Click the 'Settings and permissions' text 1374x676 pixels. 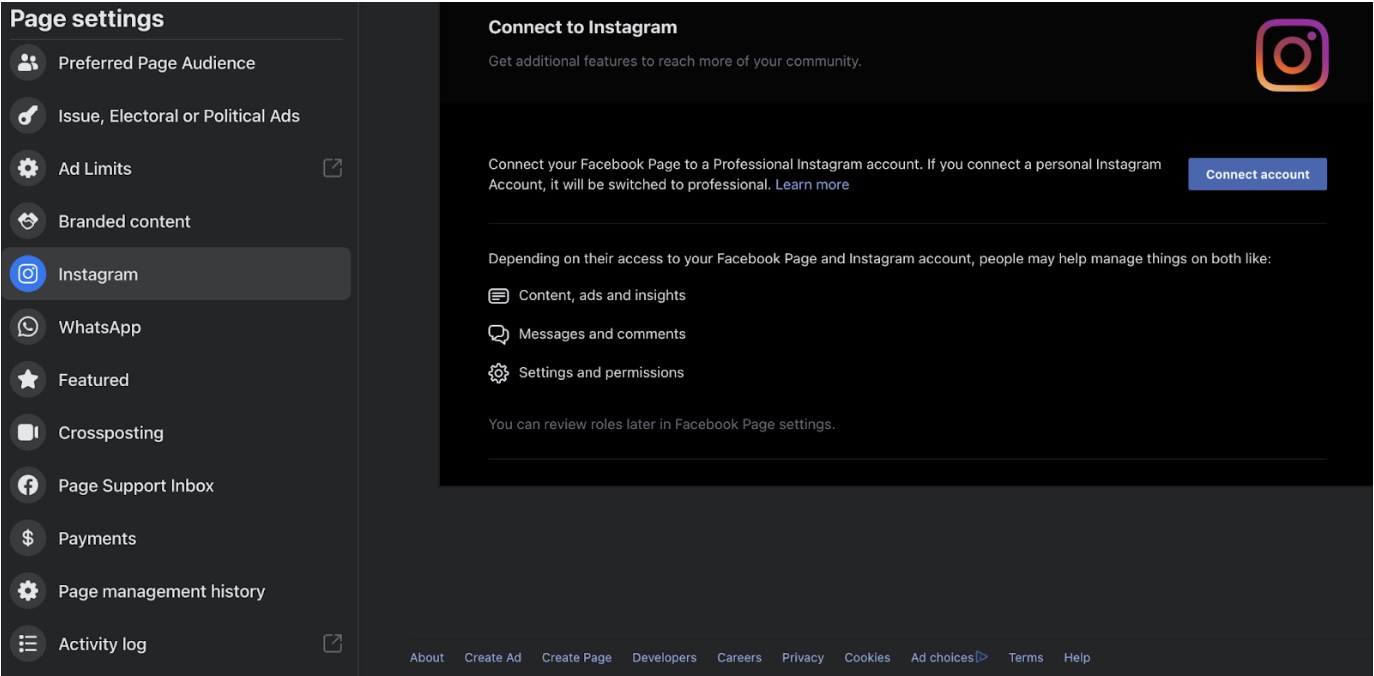click(601, 373)
